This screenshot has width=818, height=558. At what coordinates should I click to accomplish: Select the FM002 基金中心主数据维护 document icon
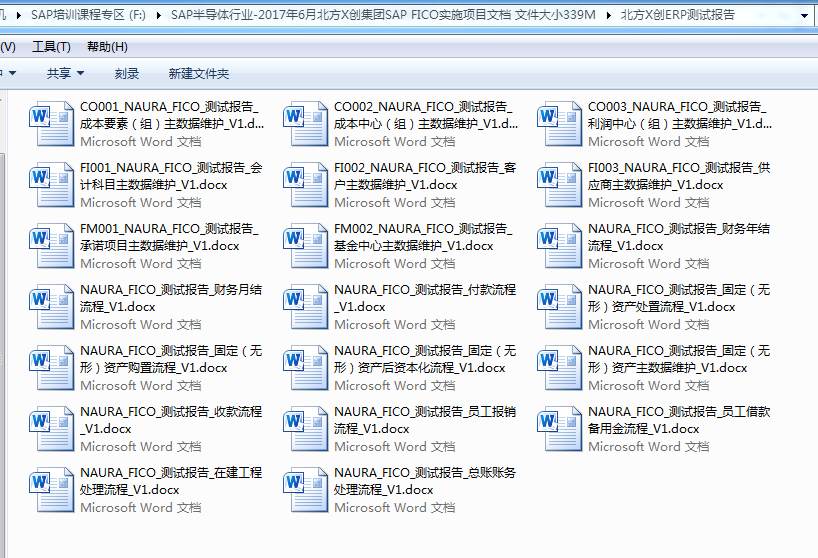point(305,246)
